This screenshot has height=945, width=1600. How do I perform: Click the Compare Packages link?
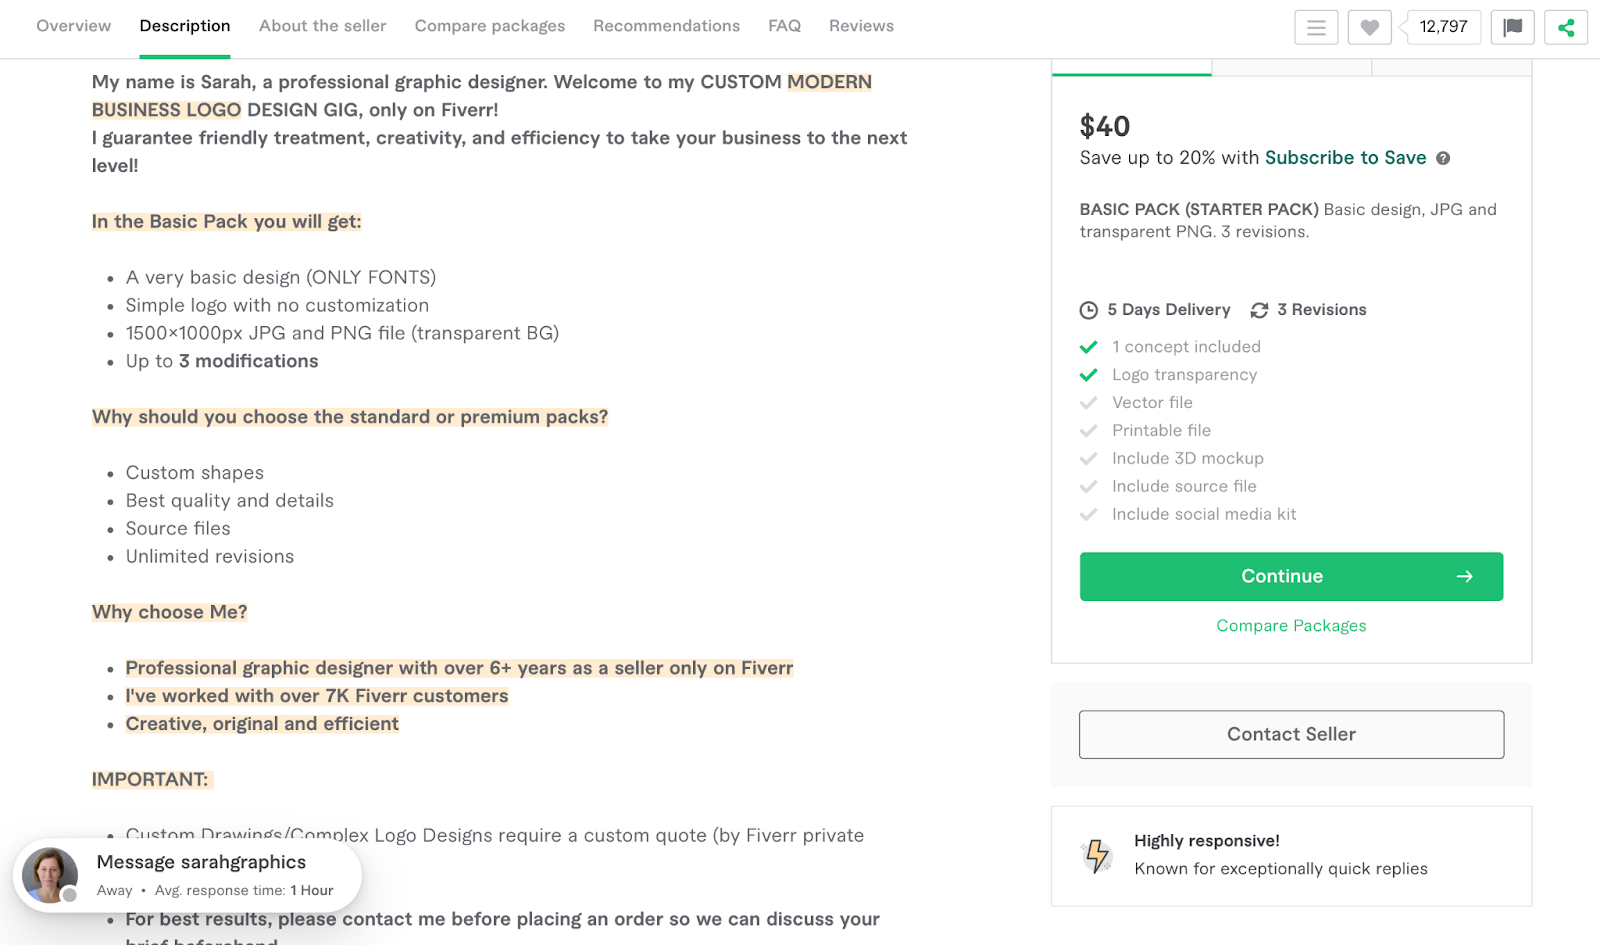pyautogui.click(x=1291, y=626)
